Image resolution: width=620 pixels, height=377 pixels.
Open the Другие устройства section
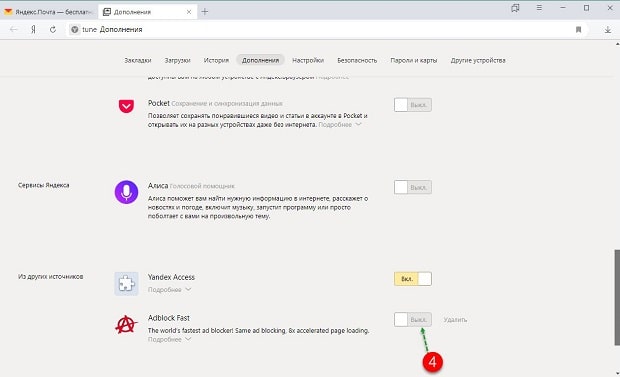click(478, 60)
